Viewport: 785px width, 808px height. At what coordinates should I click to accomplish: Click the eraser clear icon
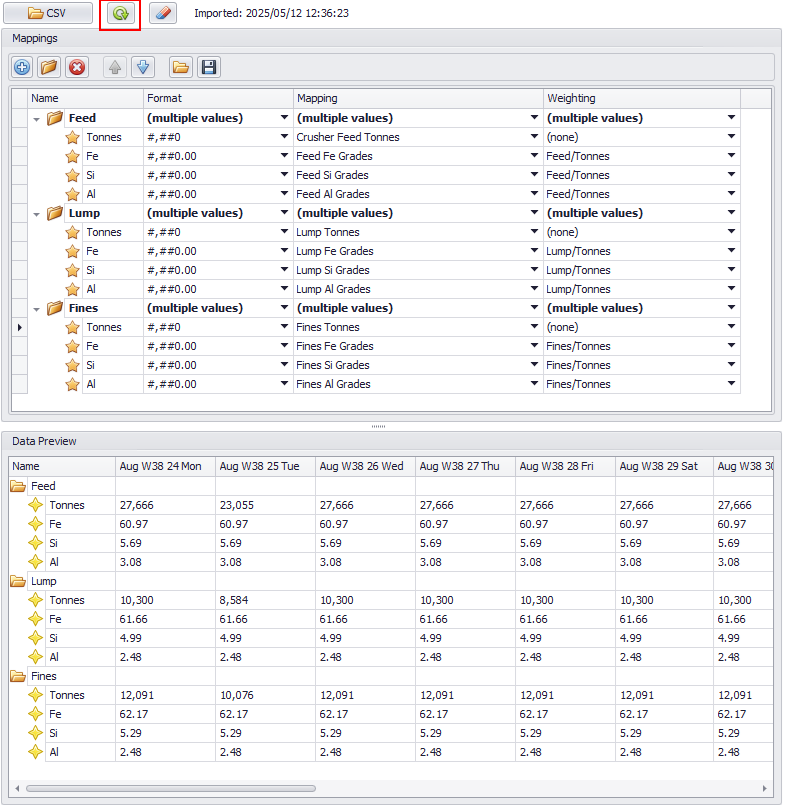(x=165, y=14)
